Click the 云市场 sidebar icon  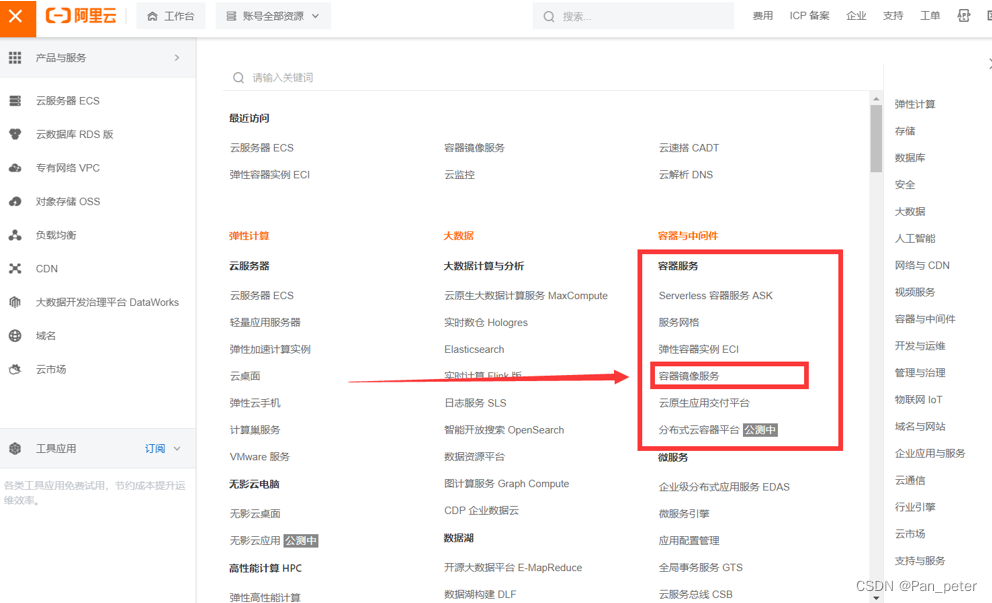click(15, 369)
